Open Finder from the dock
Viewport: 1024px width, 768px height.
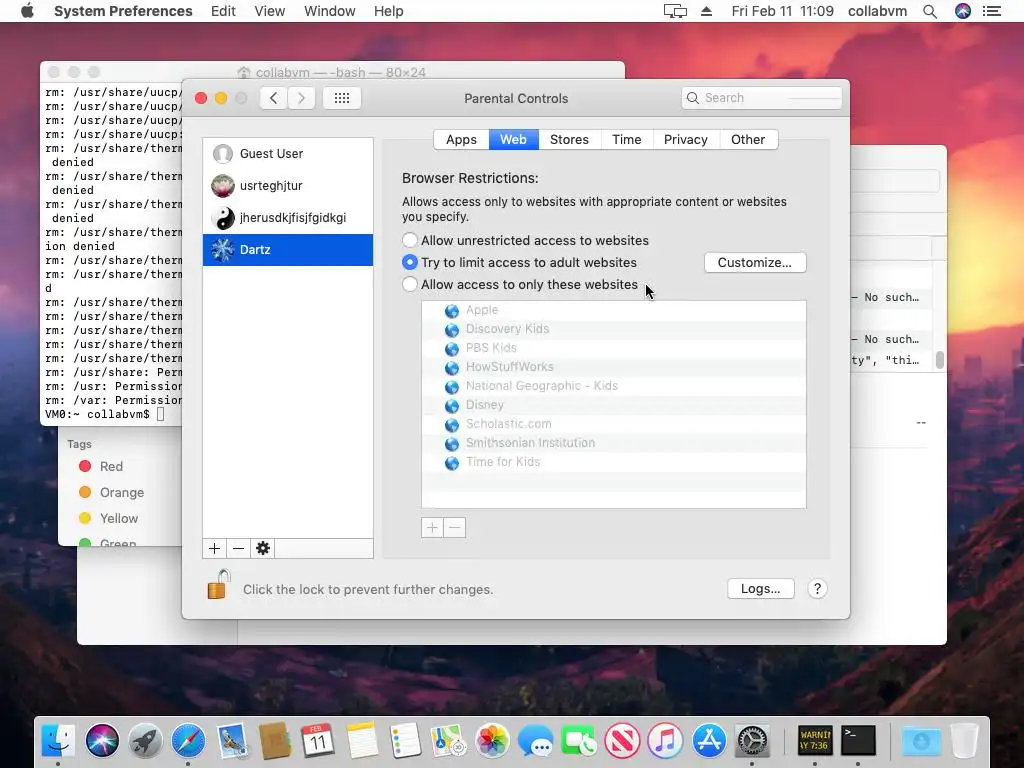pos(58,741)
